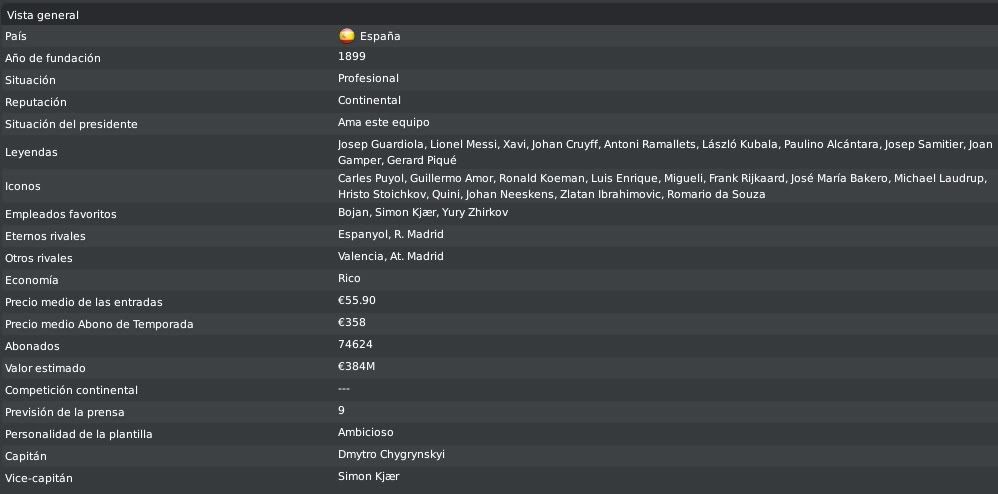Image resolution: width=998 pixels, height=494 pixels.
Task: Open Valencia in other rivals
Action: point(360,256)
